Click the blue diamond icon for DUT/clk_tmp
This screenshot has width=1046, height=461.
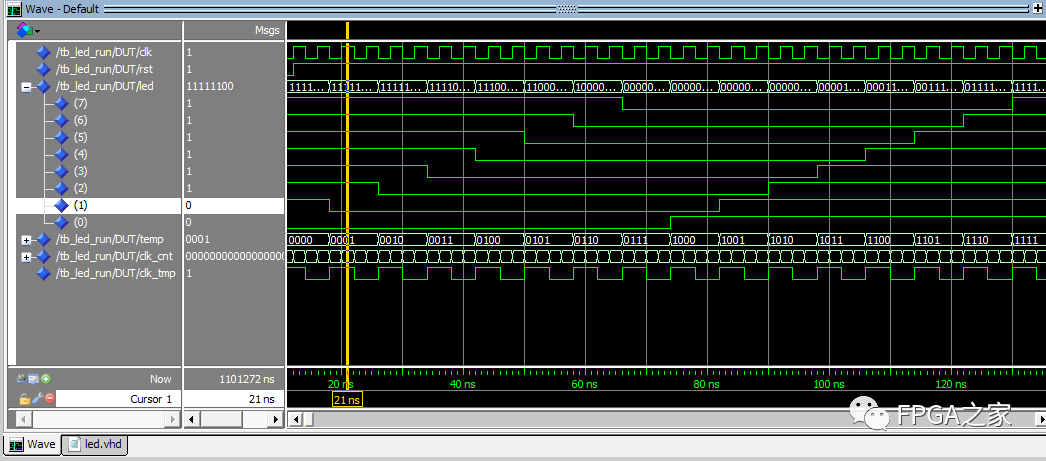coord(42,273)
